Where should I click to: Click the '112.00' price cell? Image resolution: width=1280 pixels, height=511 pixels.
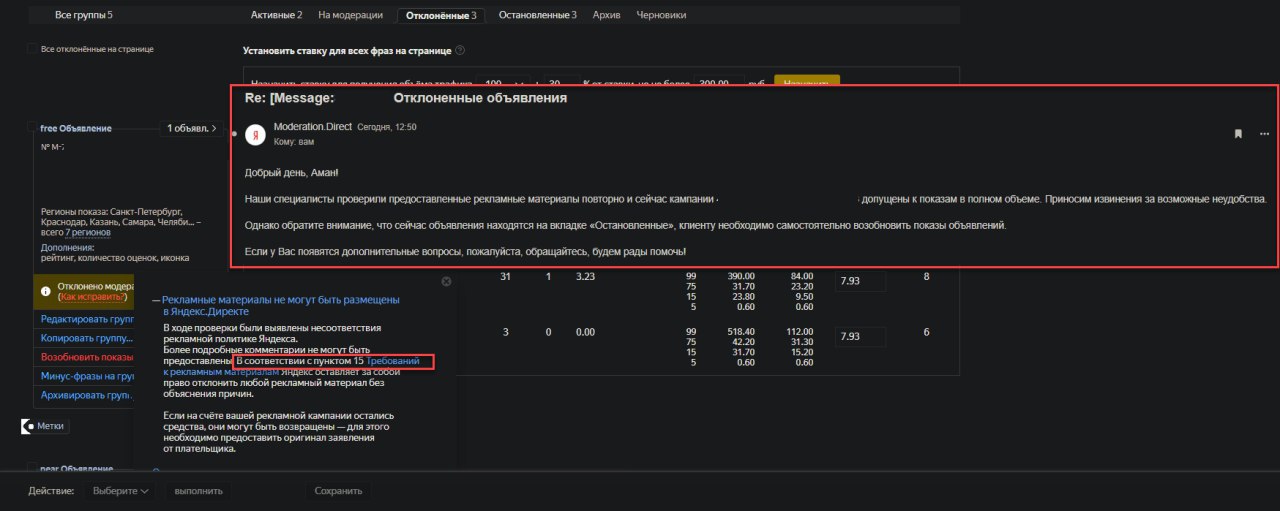(x=801, y=330)
